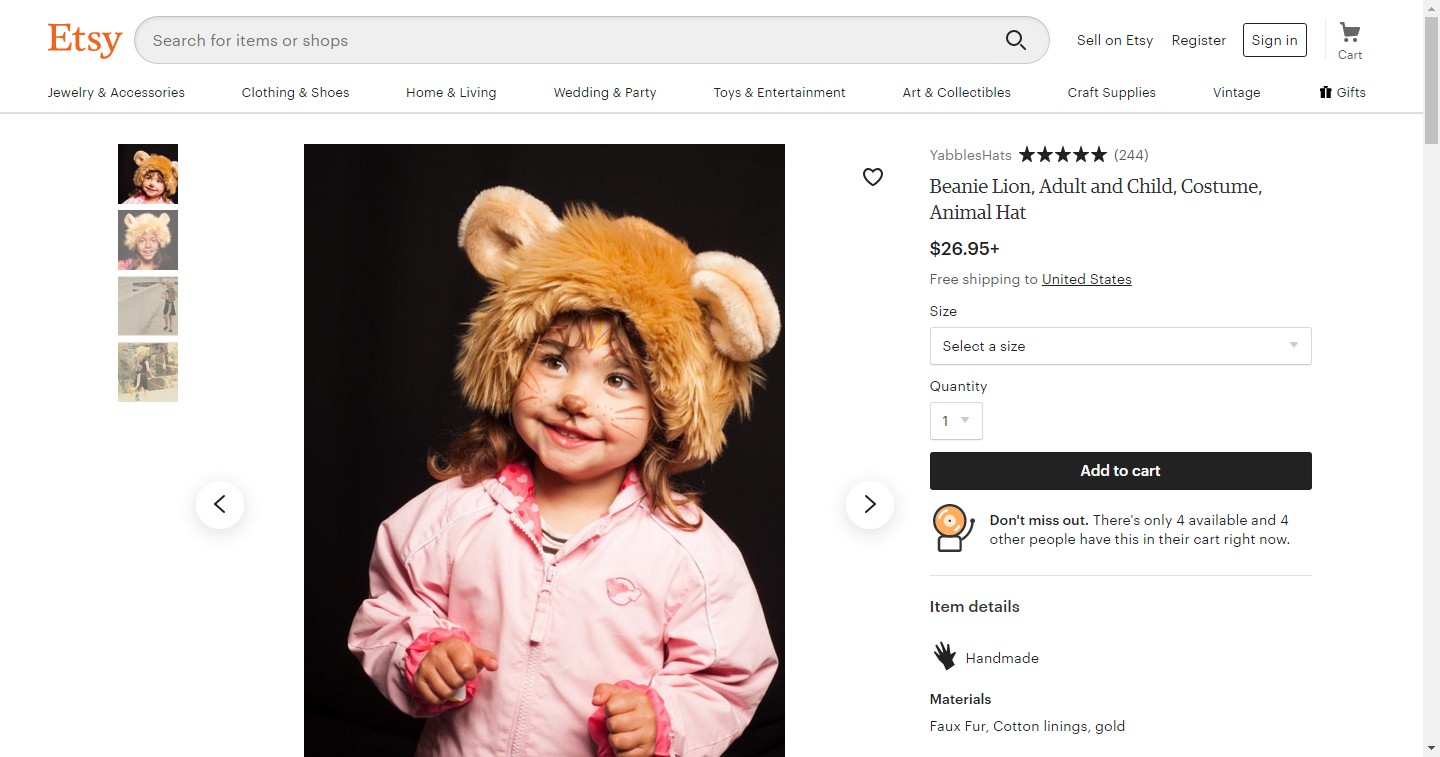Click the search magnifier icon

pos(1015,40)
